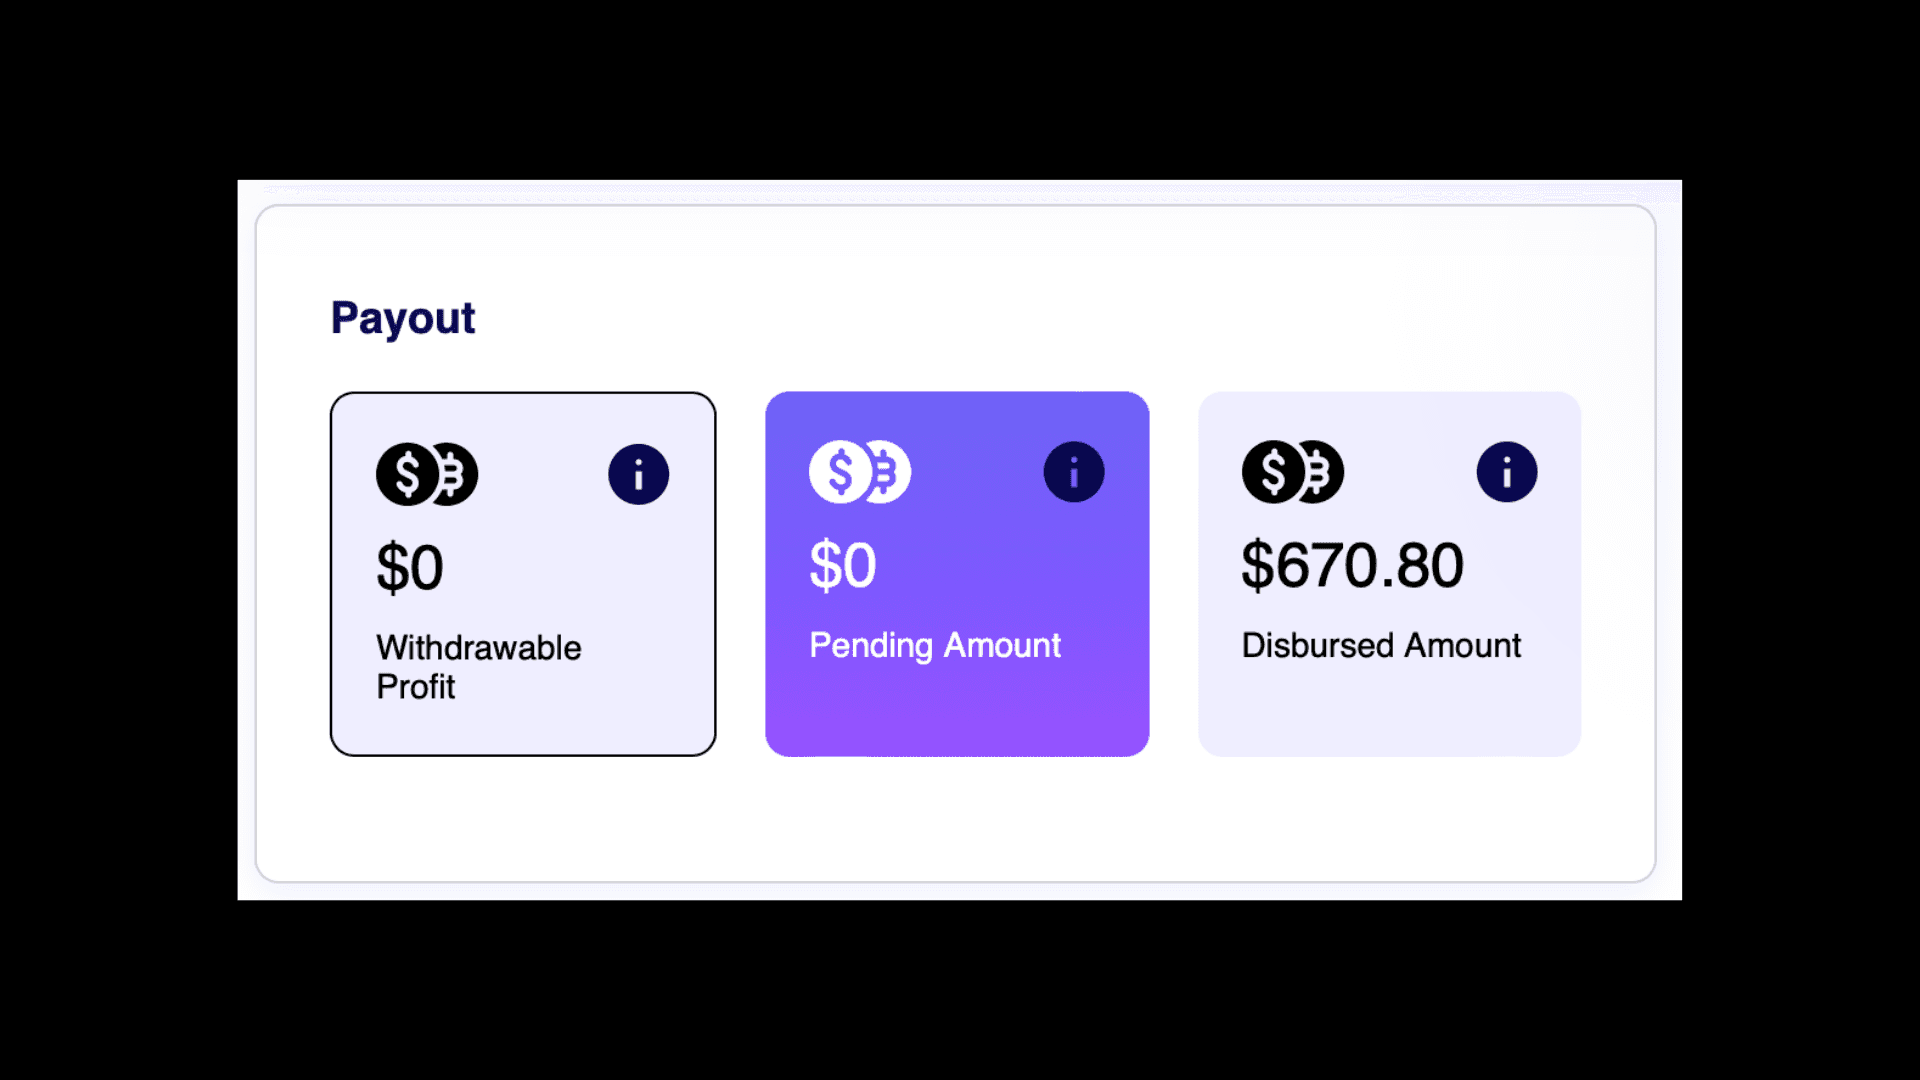Click the Withdrawable Profit label text
The height and width of the screenshot is (1080, 1920).
[479, 667]
